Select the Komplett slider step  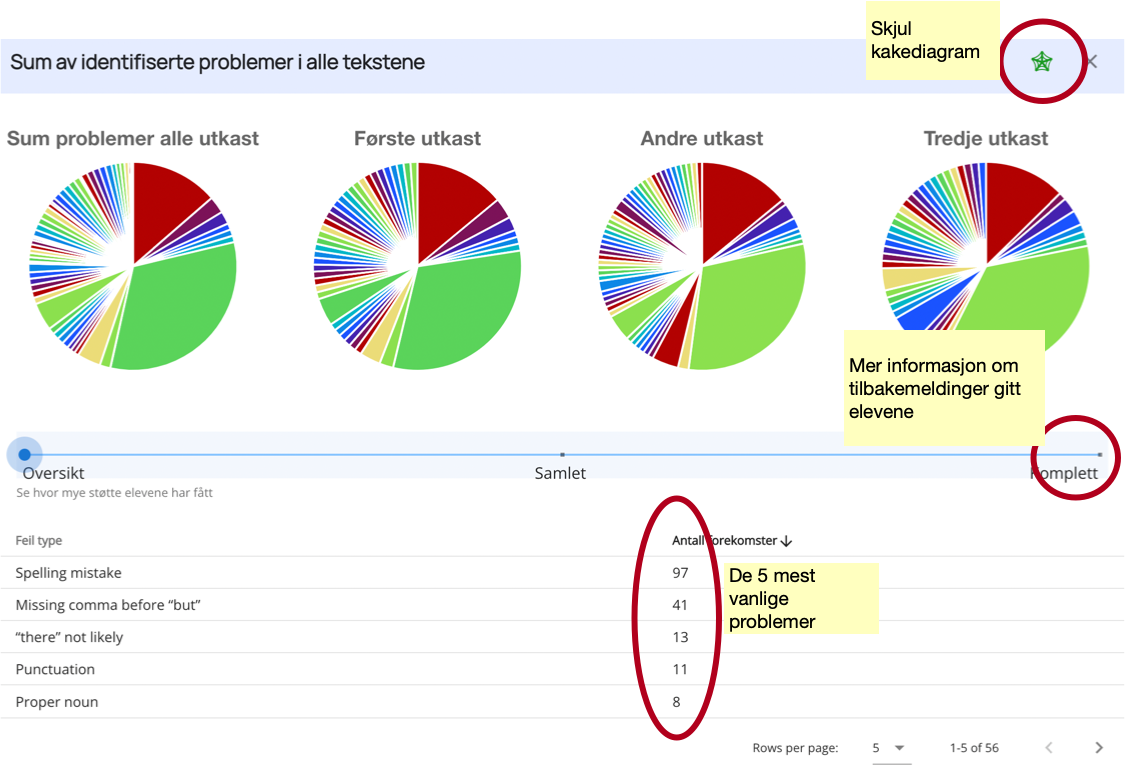(1099, 455)
